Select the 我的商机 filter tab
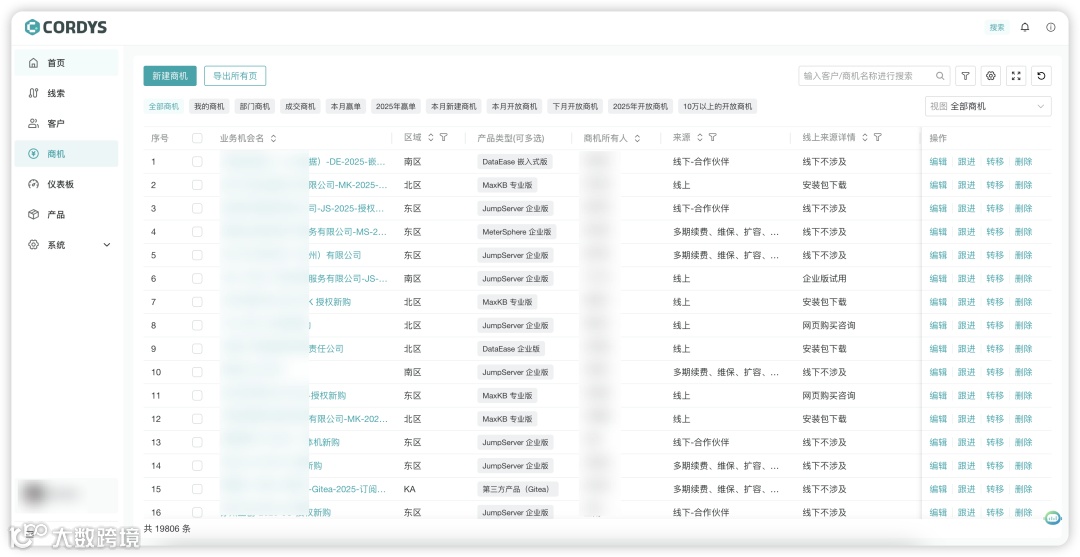1080x557 pixels. 209,107
